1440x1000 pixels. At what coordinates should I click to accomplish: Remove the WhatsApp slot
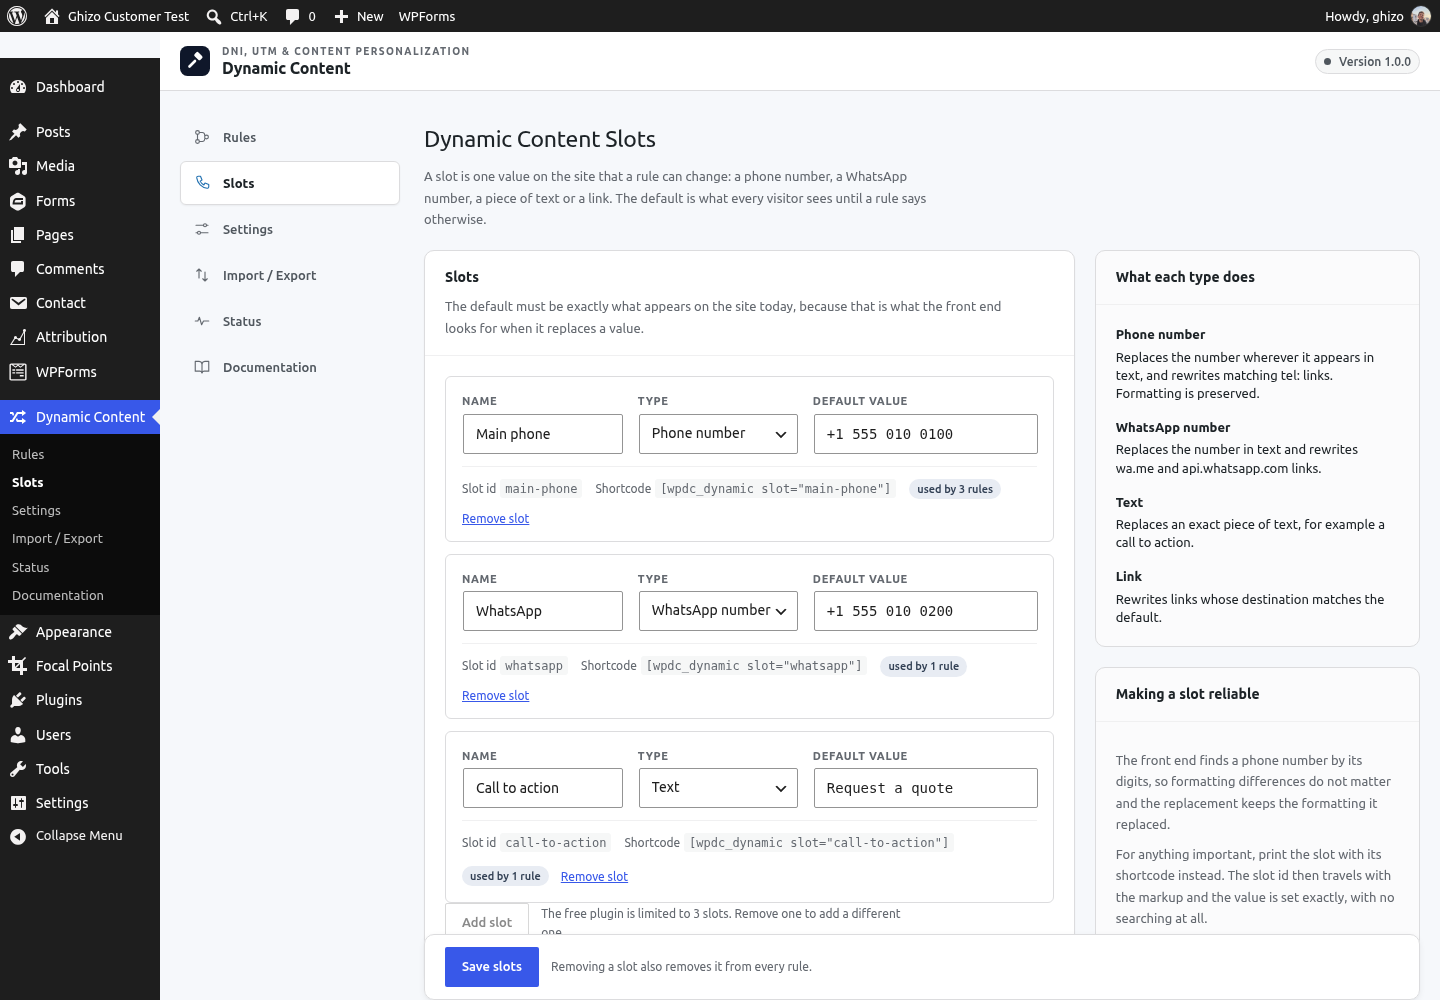tap(496, 696)
